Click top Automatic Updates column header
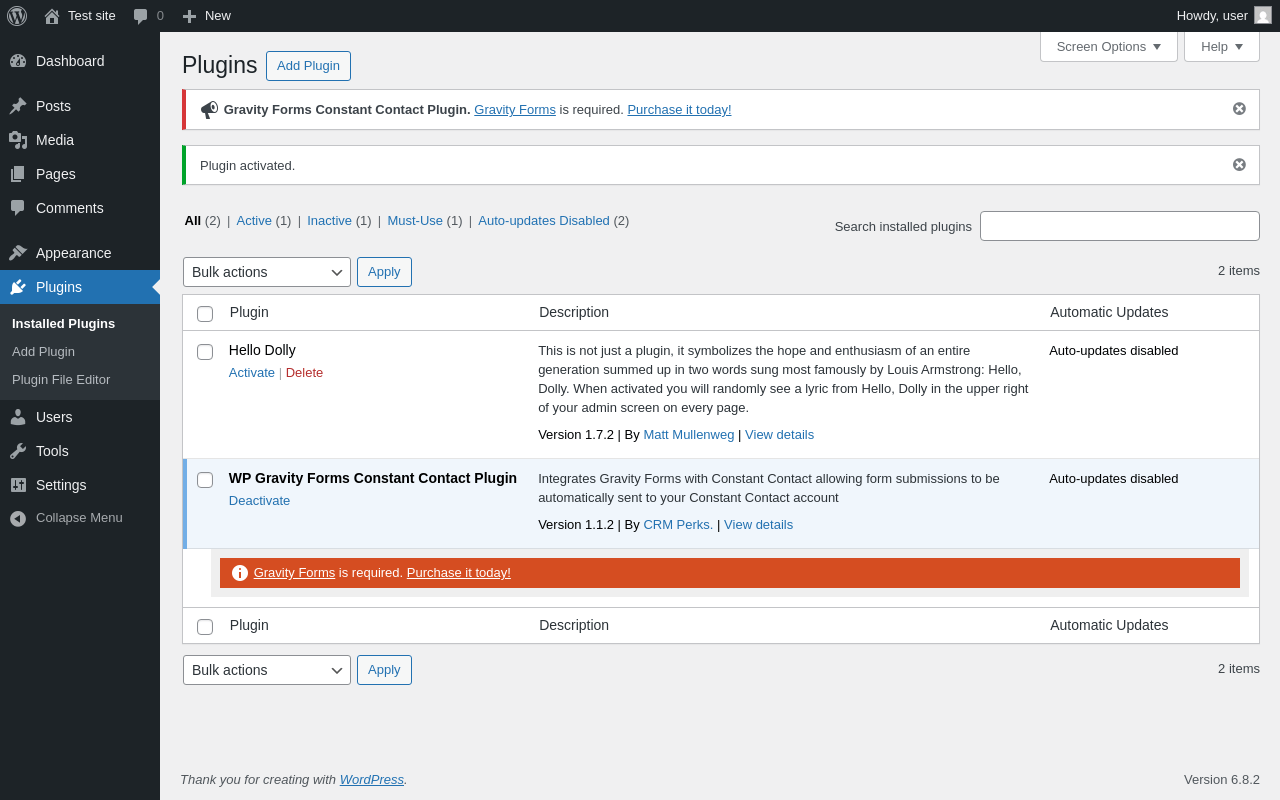This screenshot has height=800, width=1280. click(x=1109, y=312)
